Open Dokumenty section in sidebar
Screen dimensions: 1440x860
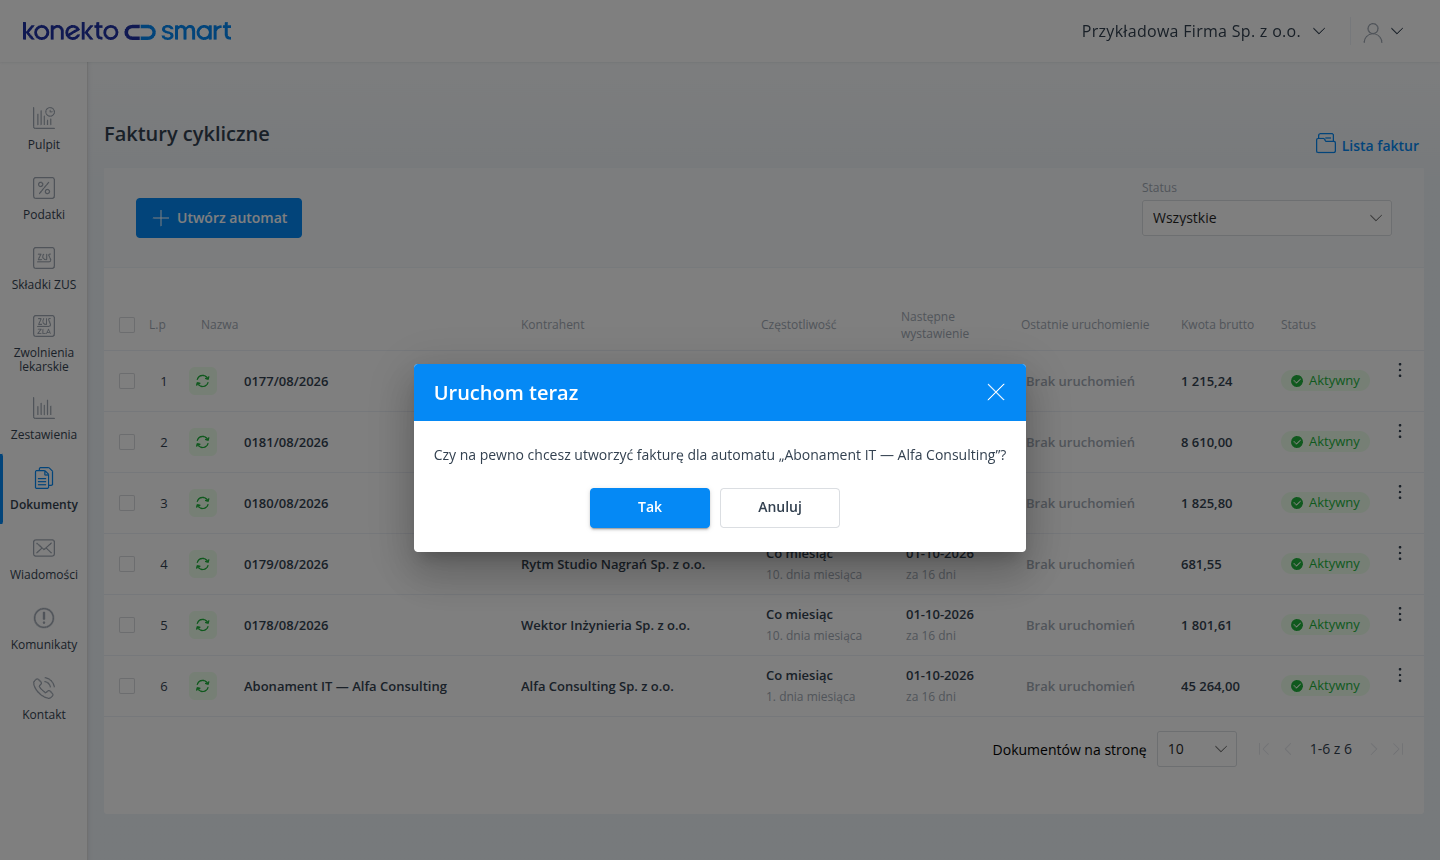[x=44, y=489]
